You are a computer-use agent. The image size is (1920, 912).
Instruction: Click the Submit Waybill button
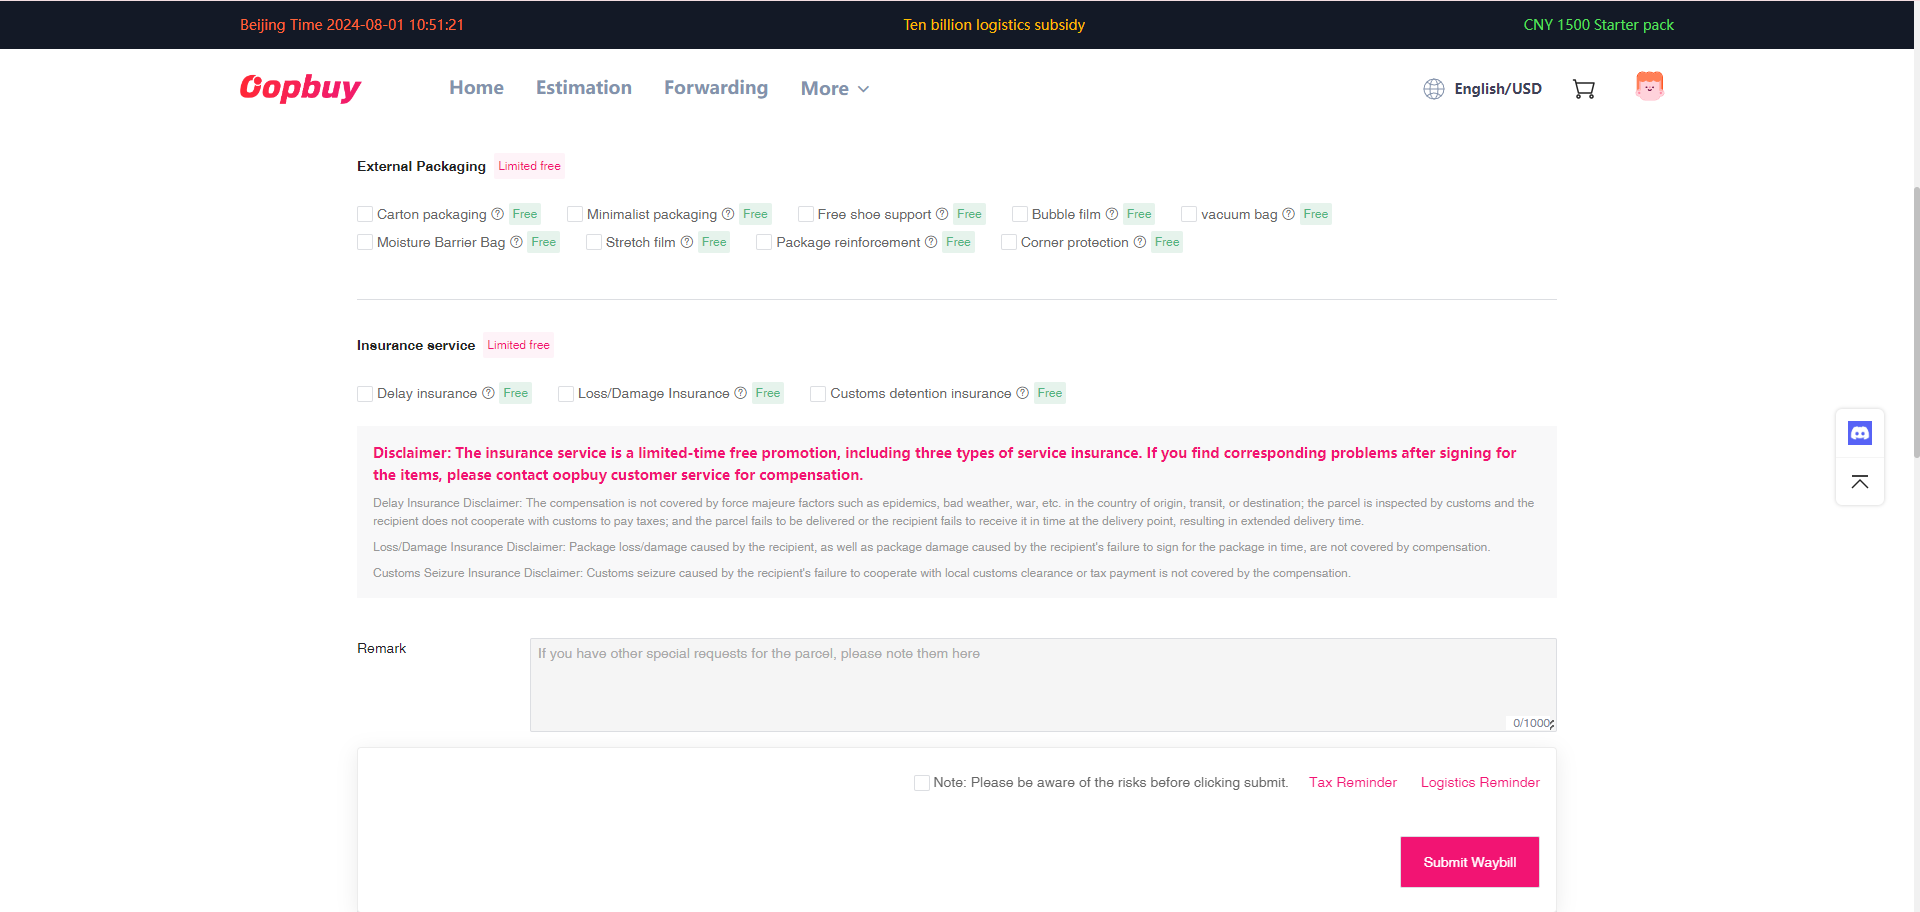1470,862
